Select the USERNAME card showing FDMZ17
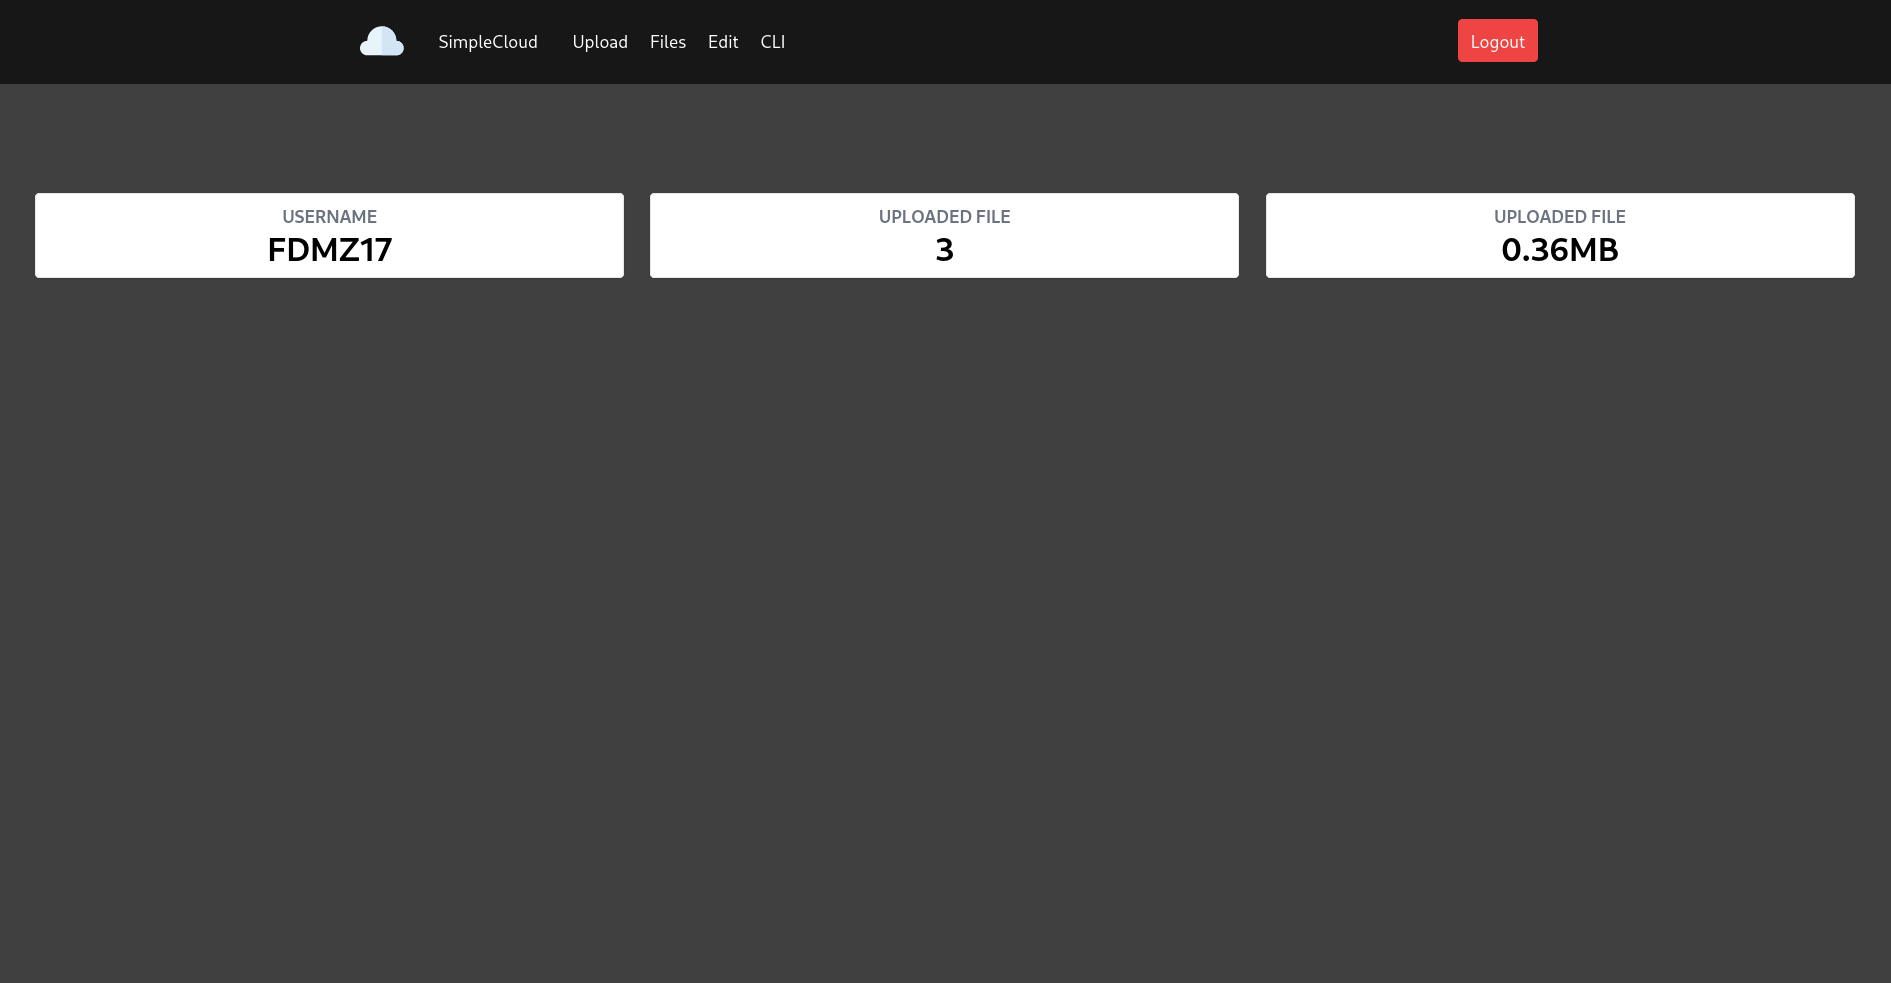Image resolution: width=1891 pixels, height=983 pixels. tap(329, 234)
